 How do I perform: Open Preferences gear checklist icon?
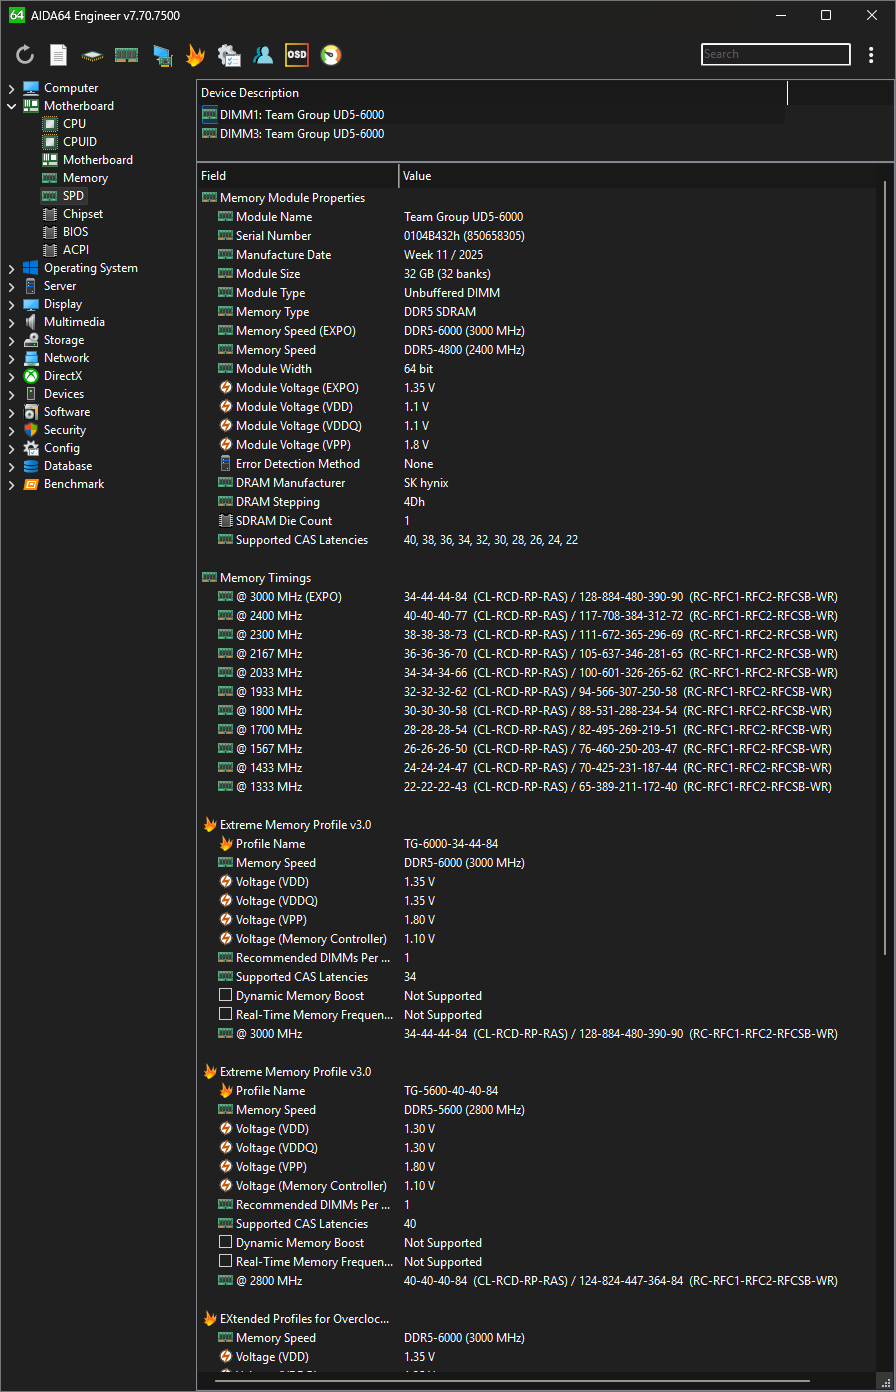[x=229, y=55]
